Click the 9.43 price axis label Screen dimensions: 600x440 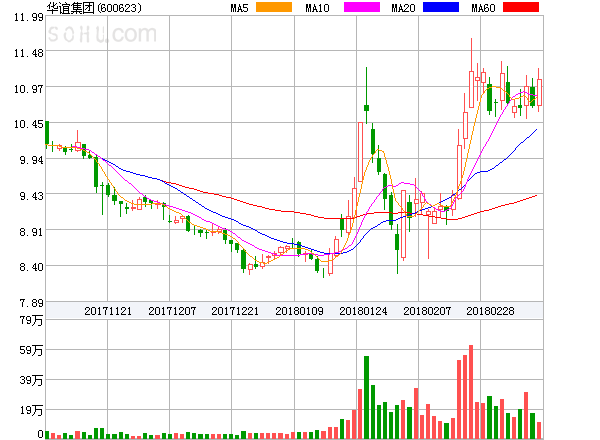tap(31, 196)
